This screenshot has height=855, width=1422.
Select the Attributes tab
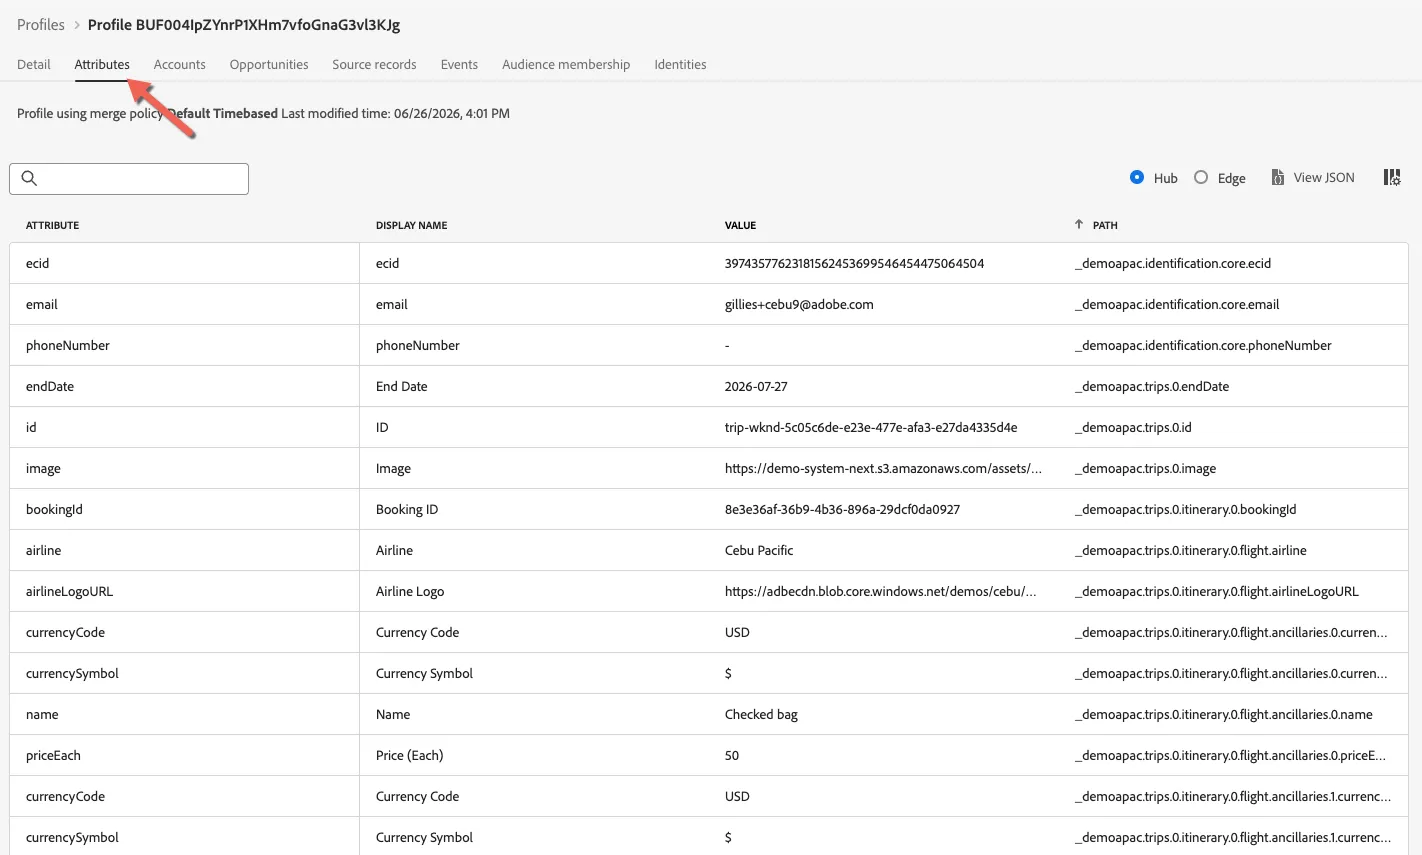102,64
